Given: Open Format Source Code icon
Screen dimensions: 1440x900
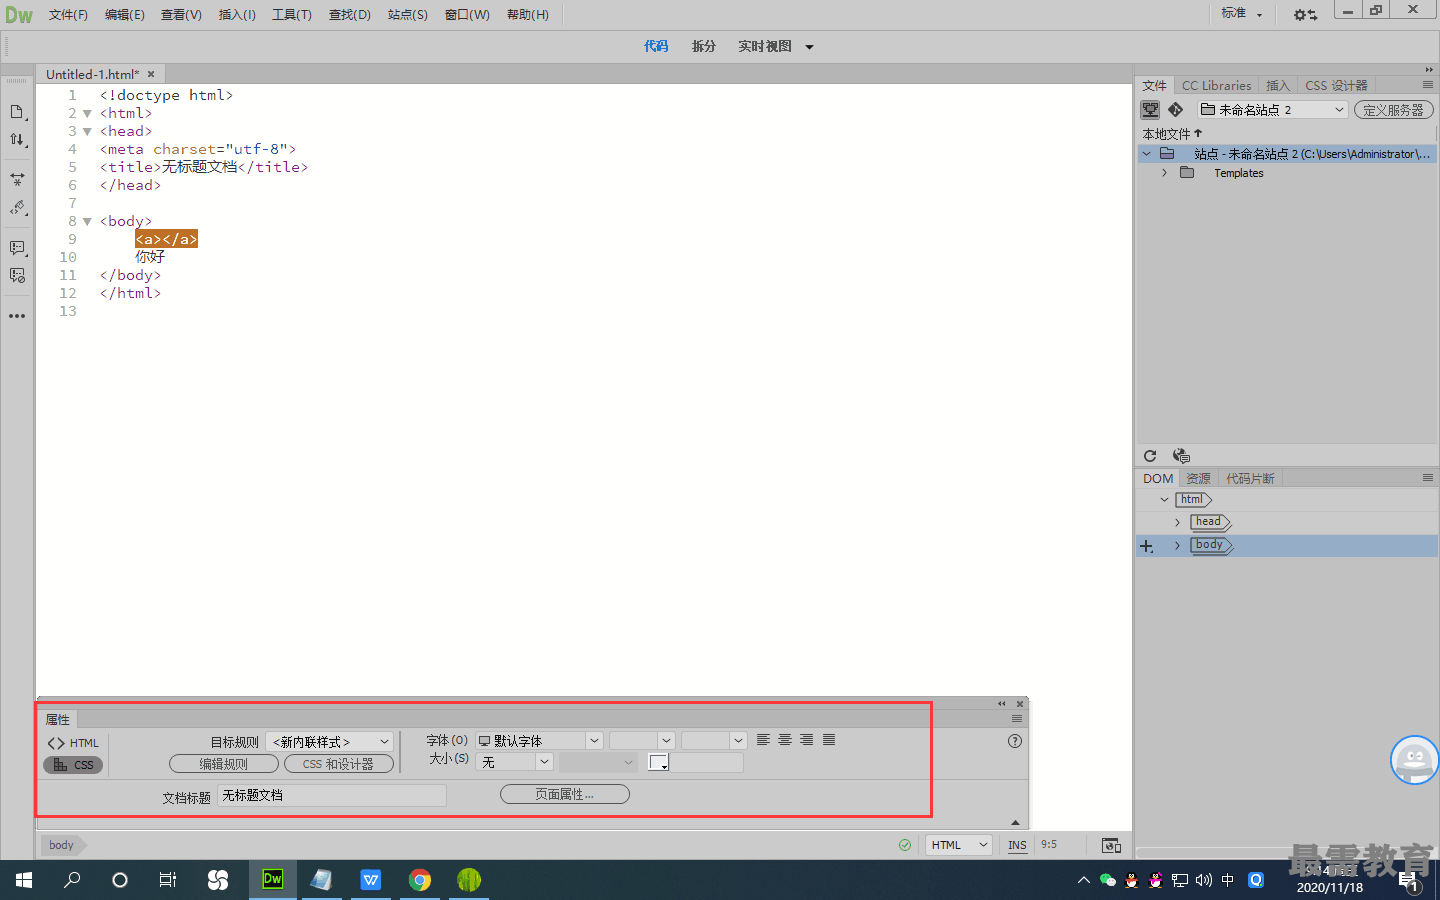Looking at the screenshot, I should point(17,208).
